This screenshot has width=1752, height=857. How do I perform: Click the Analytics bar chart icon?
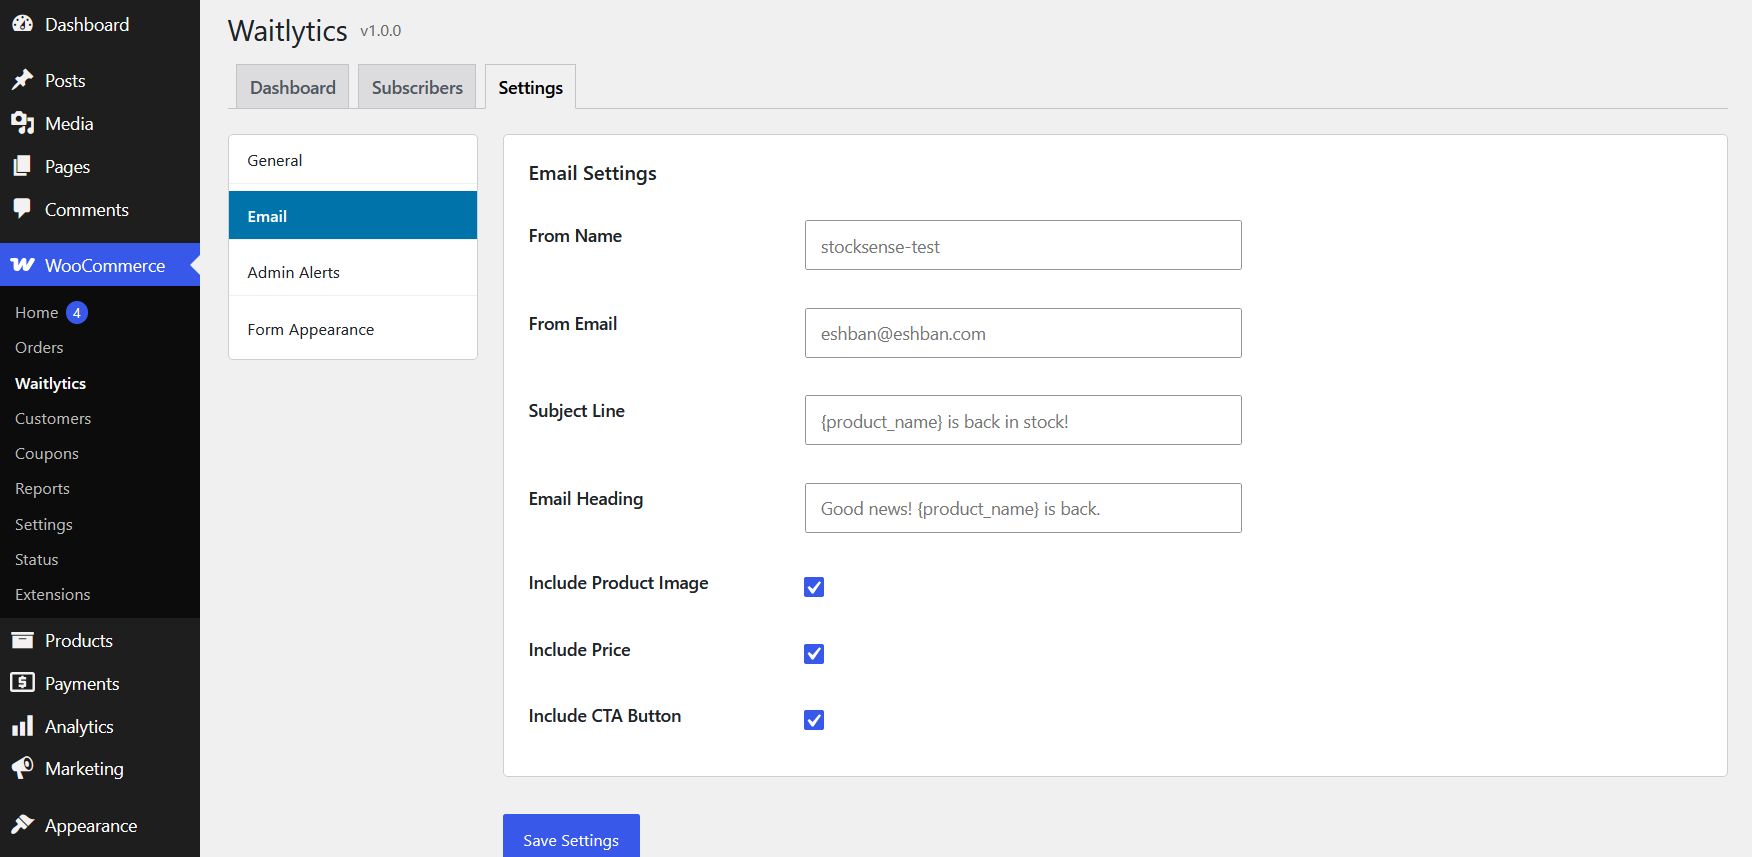tap(22, 726)
